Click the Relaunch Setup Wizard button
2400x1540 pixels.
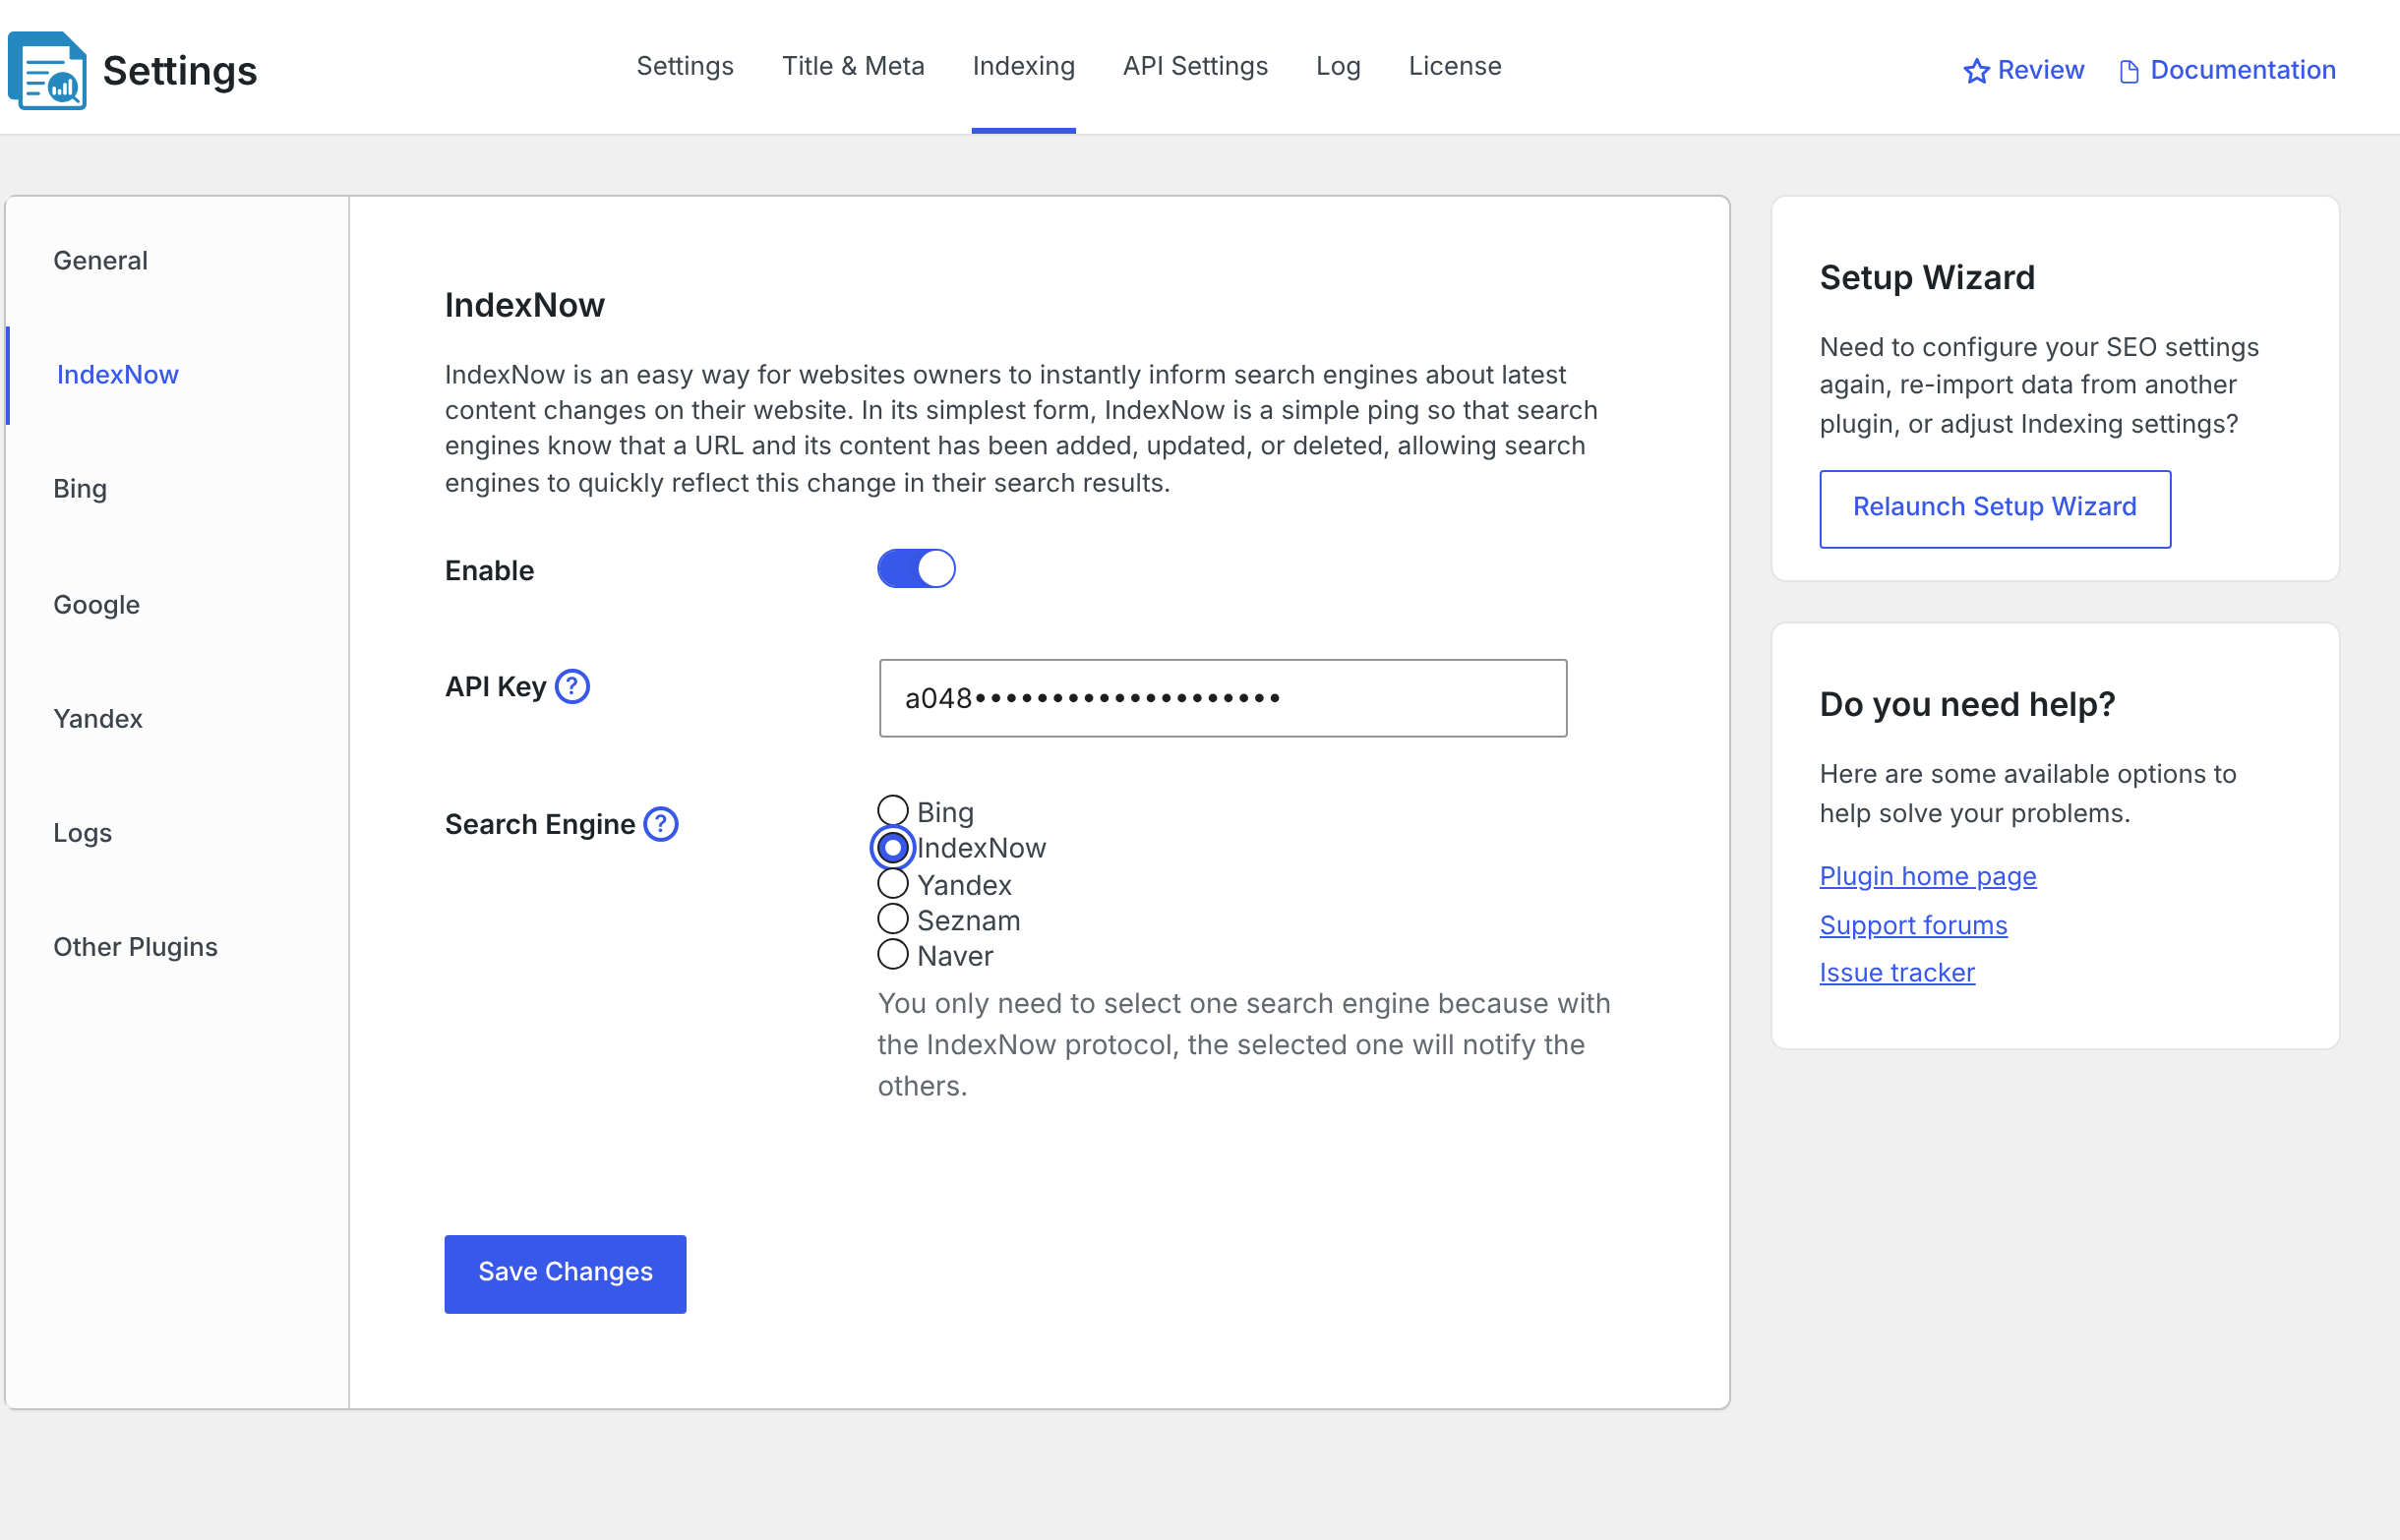pyautogui.click(x=1995, y=508)
